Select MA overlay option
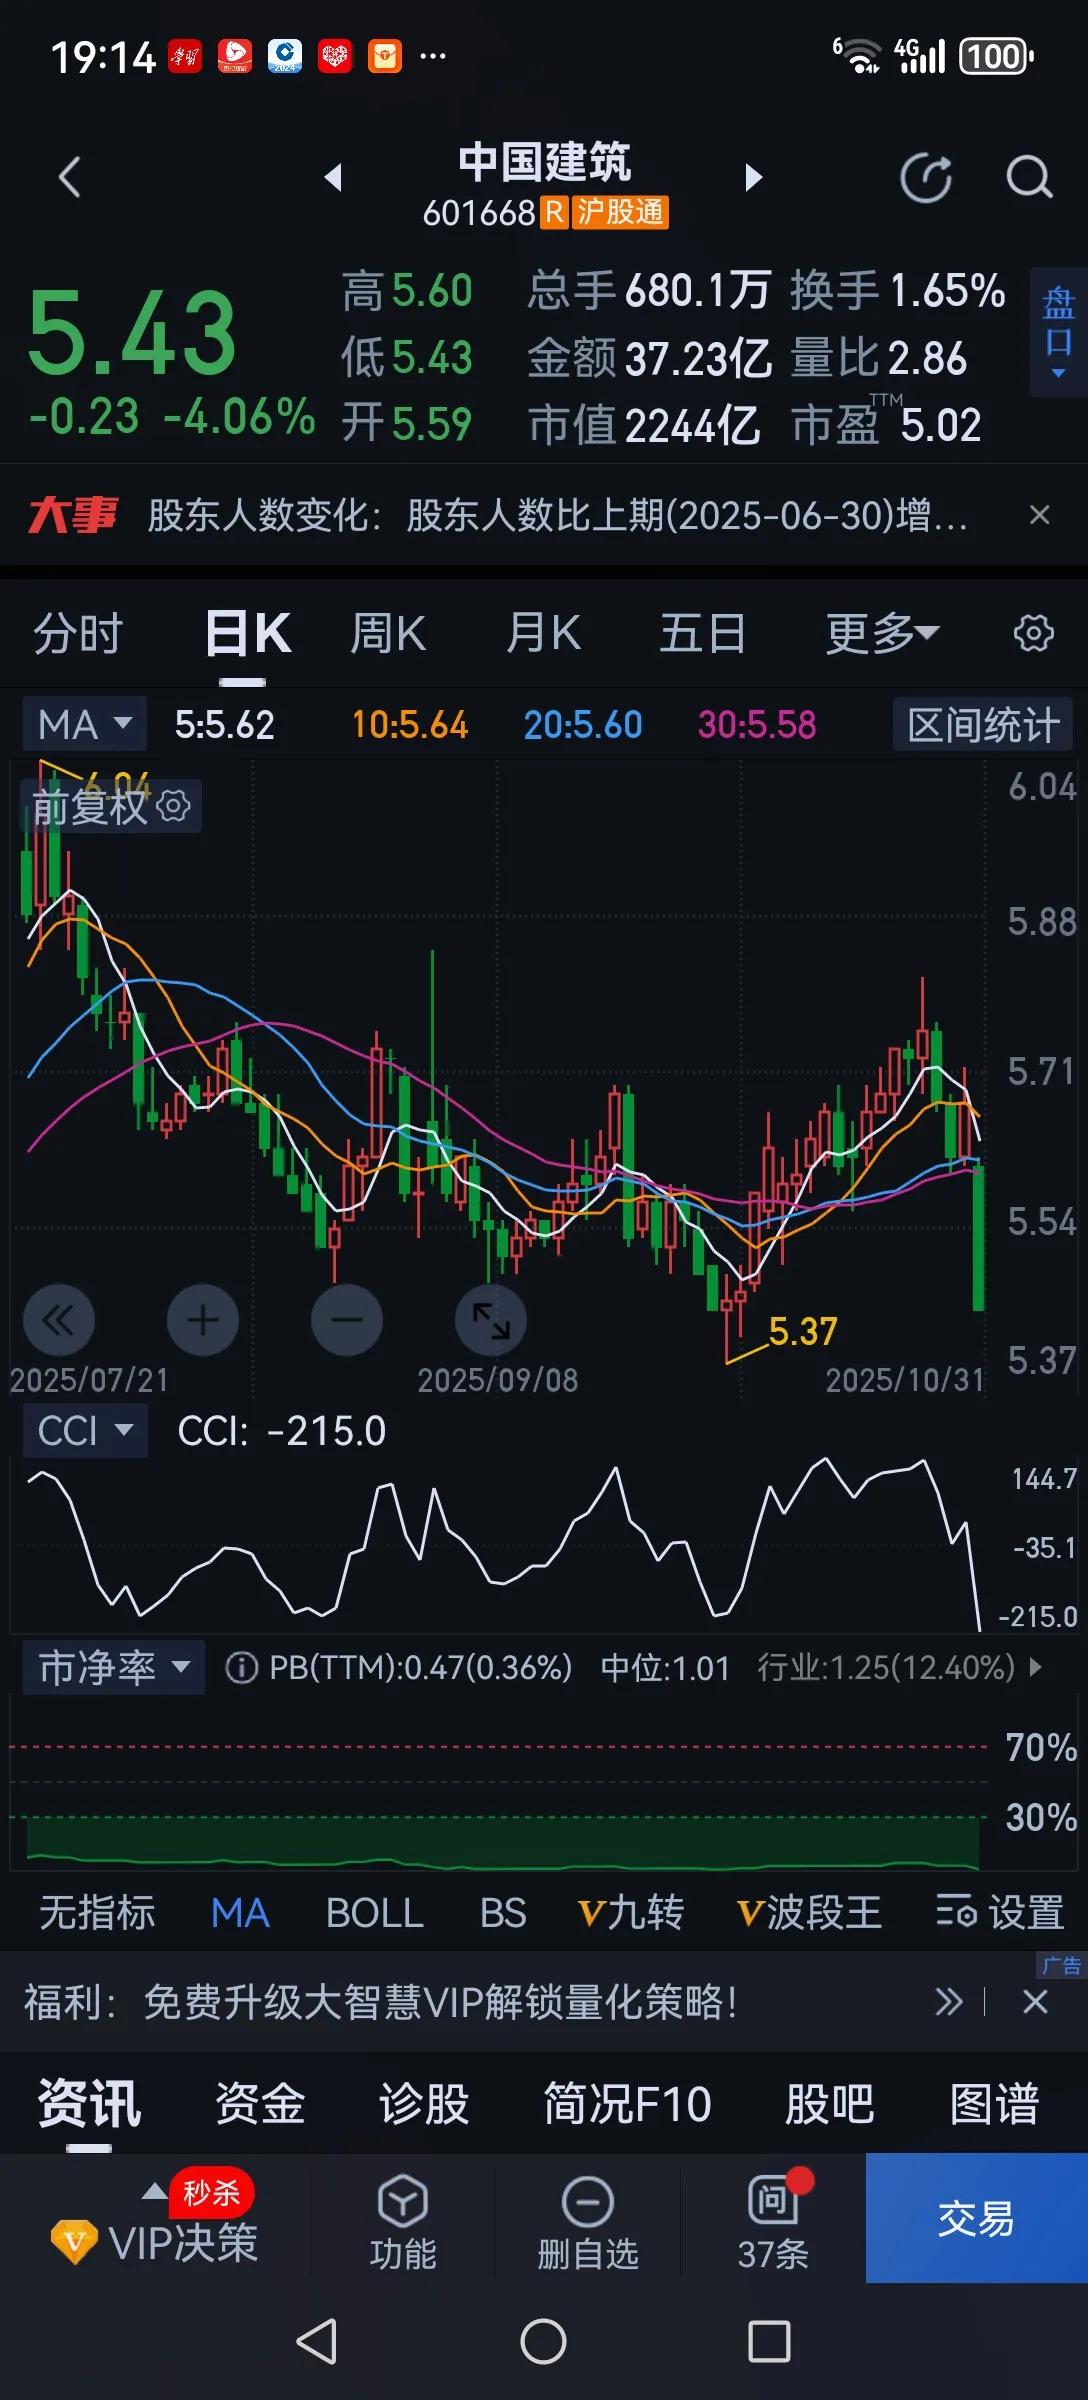Screen dimensions: 1088x2400 pos(240,1912)
